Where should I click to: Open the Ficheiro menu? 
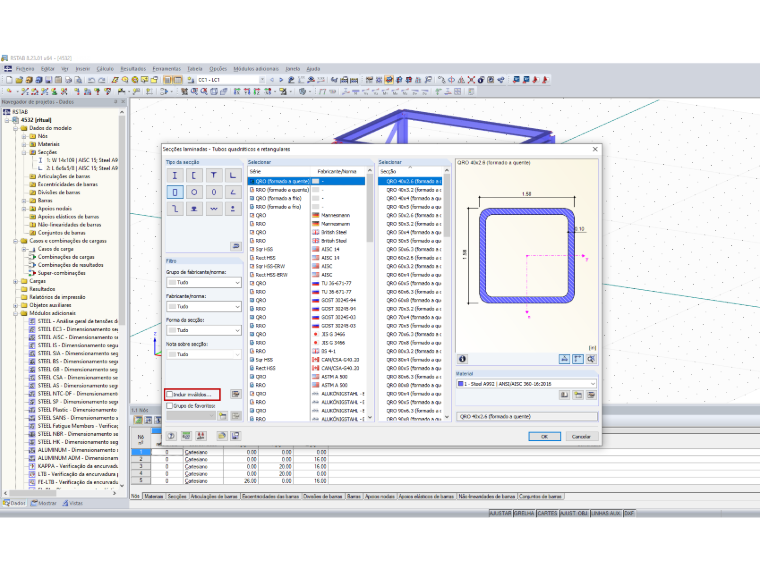pyautogui.click(x=25, y=69)
